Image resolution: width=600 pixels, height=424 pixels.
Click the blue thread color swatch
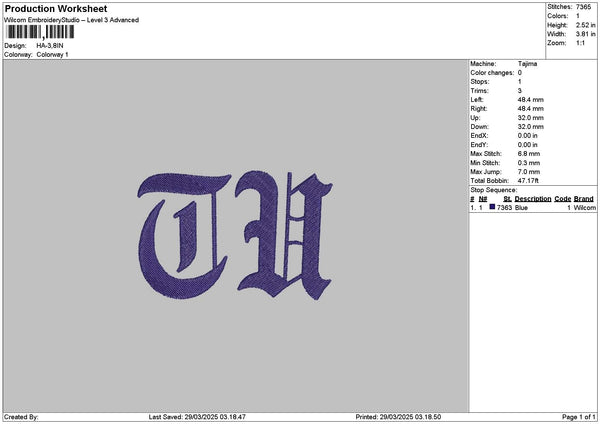tap(492, 207)
